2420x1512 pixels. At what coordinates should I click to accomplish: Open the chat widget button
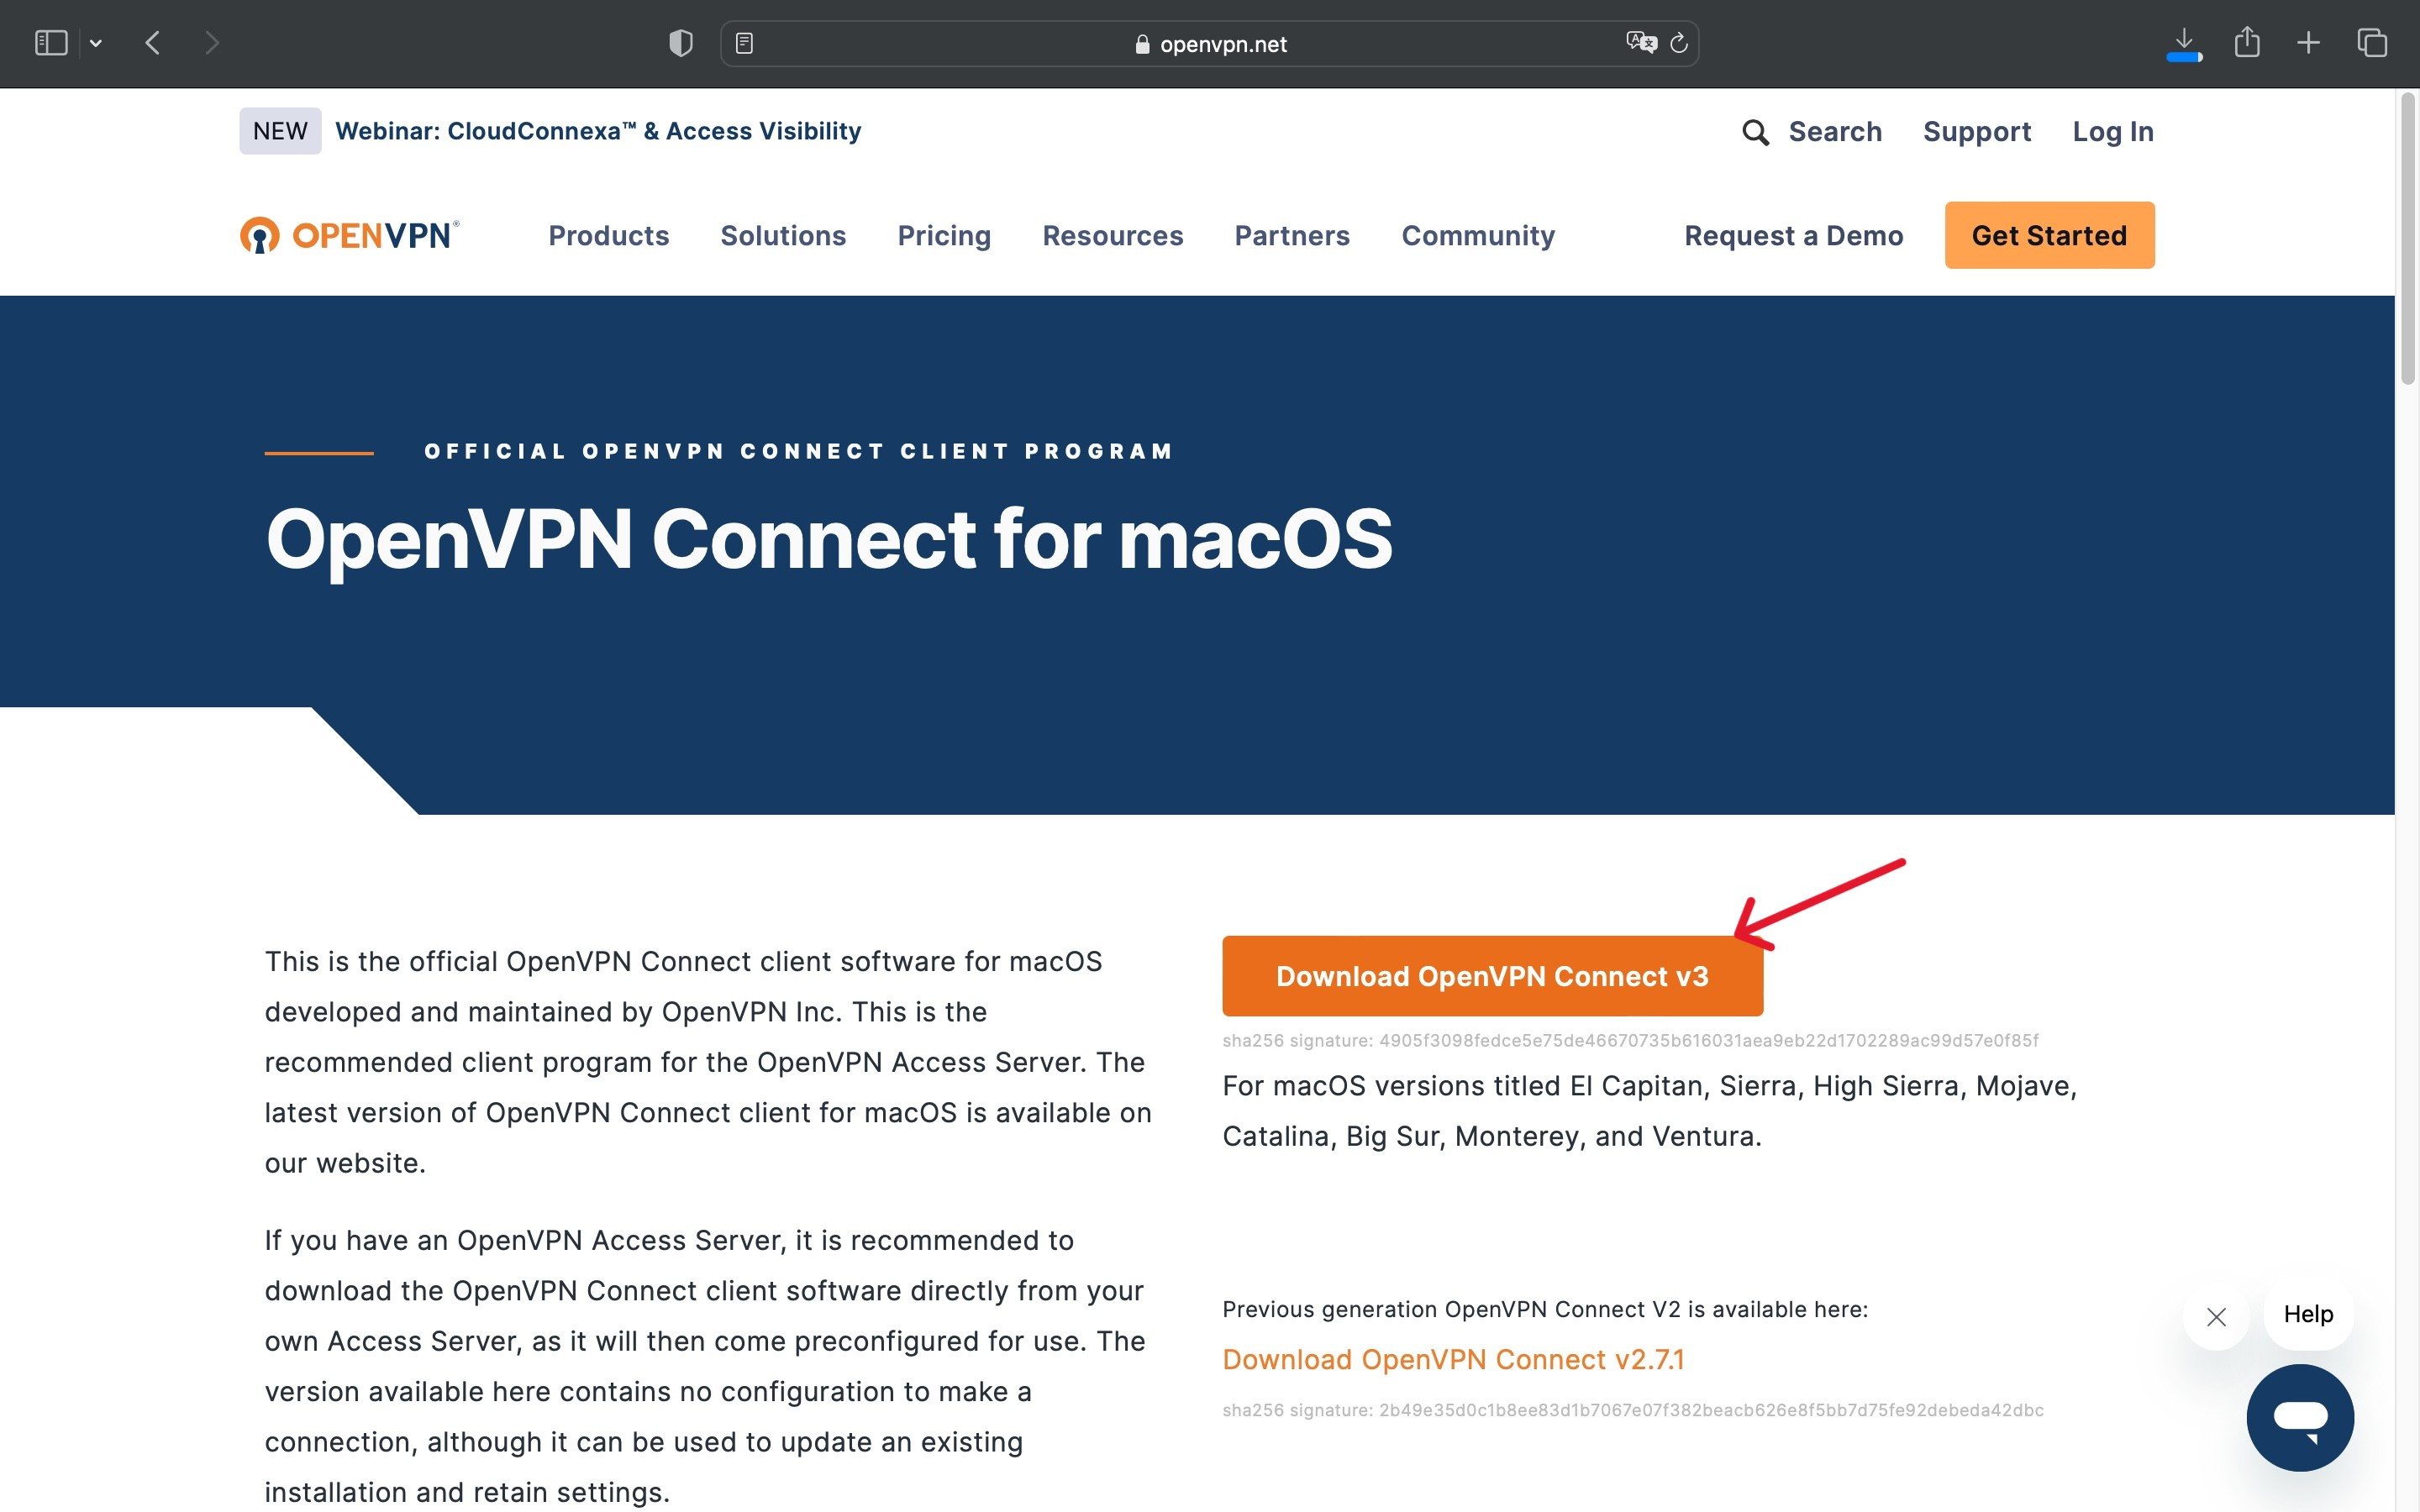[x=2300, y=1417]
